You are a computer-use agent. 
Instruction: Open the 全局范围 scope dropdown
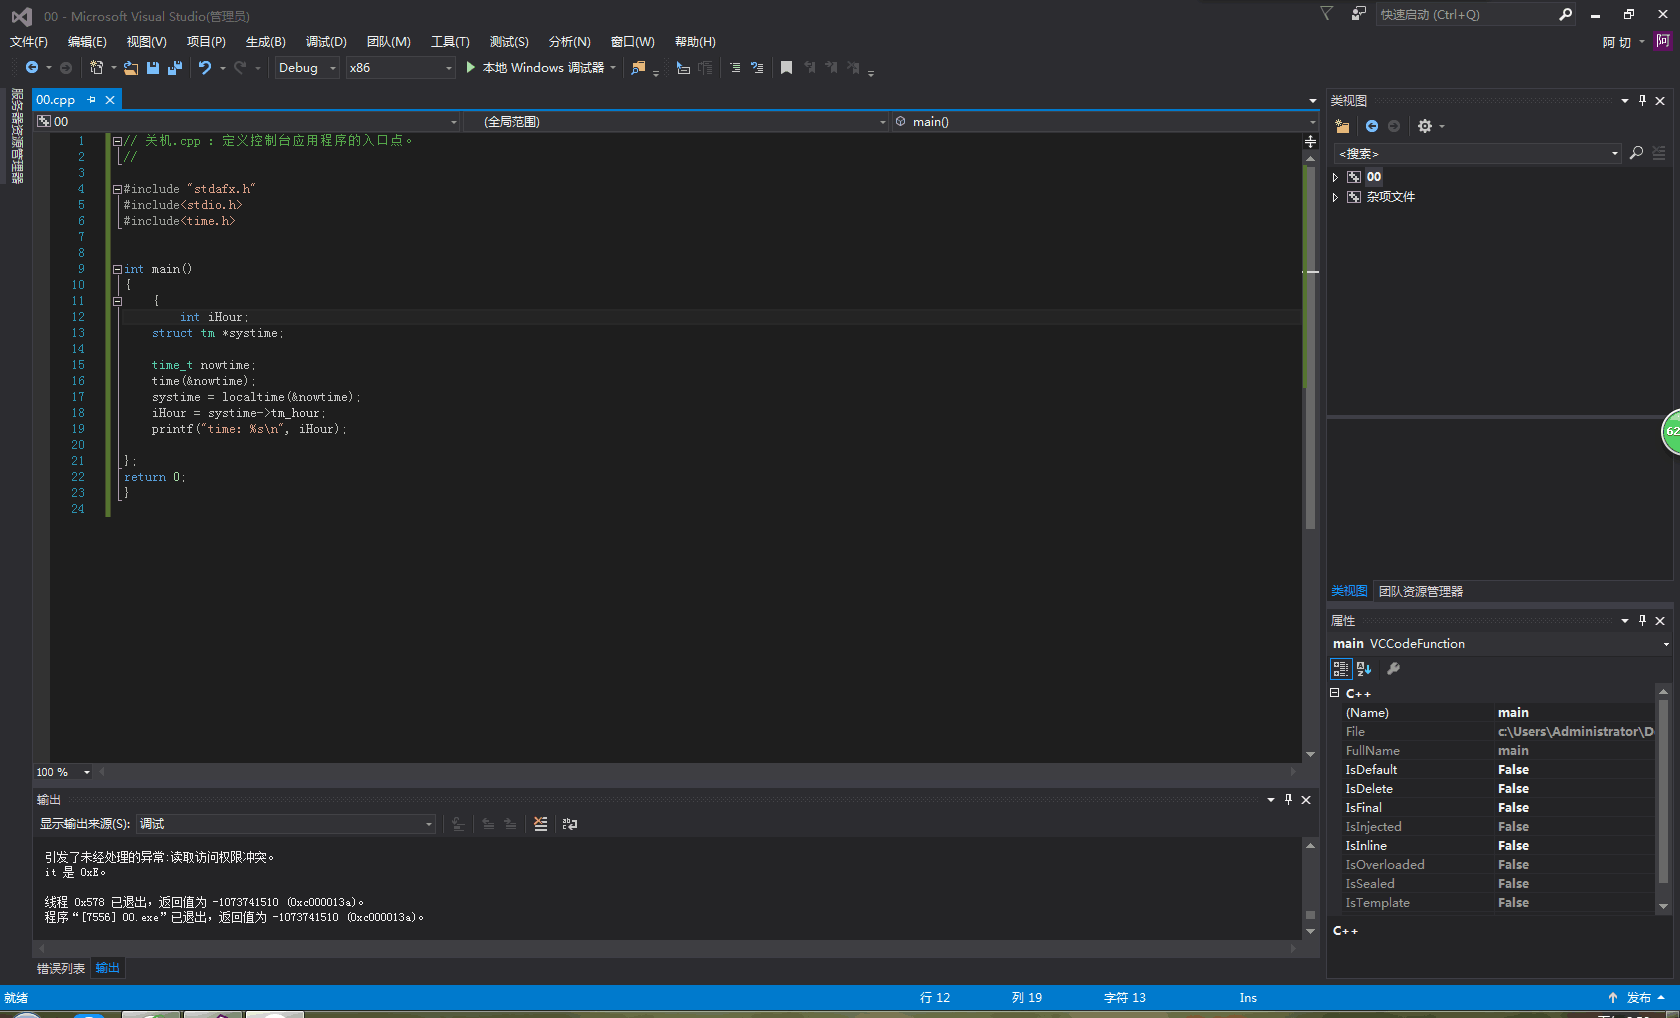coord(676,122)
